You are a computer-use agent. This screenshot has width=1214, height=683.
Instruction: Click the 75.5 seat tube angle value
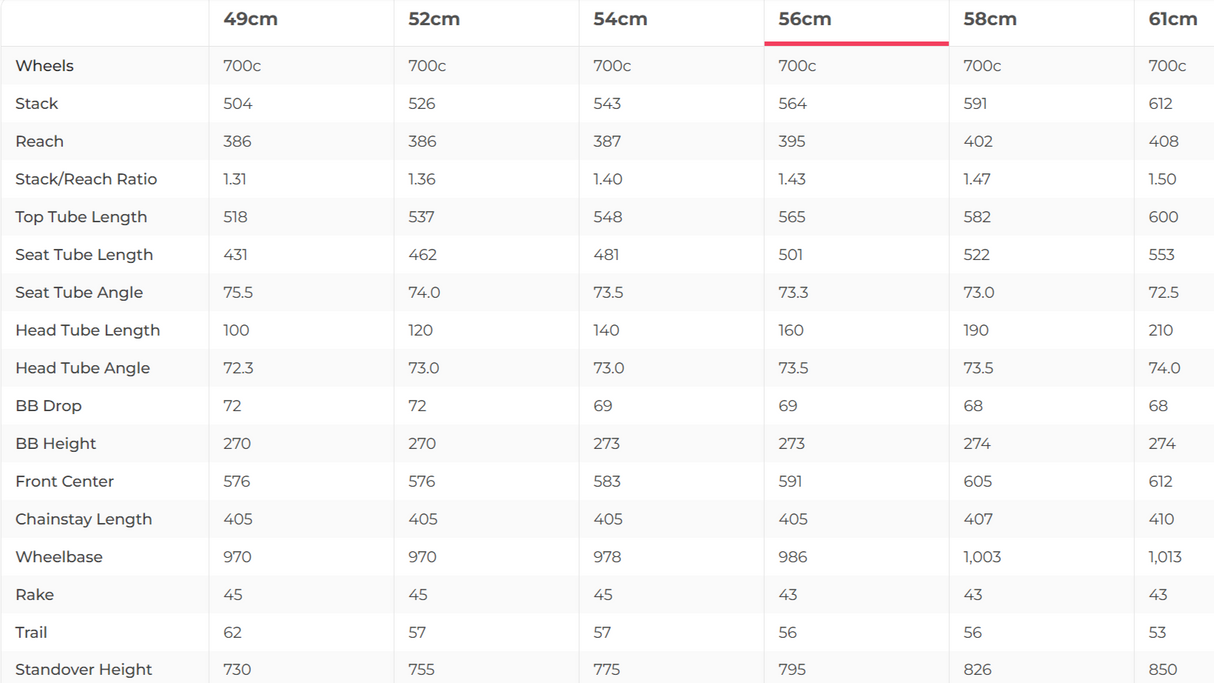pos(238,292)
